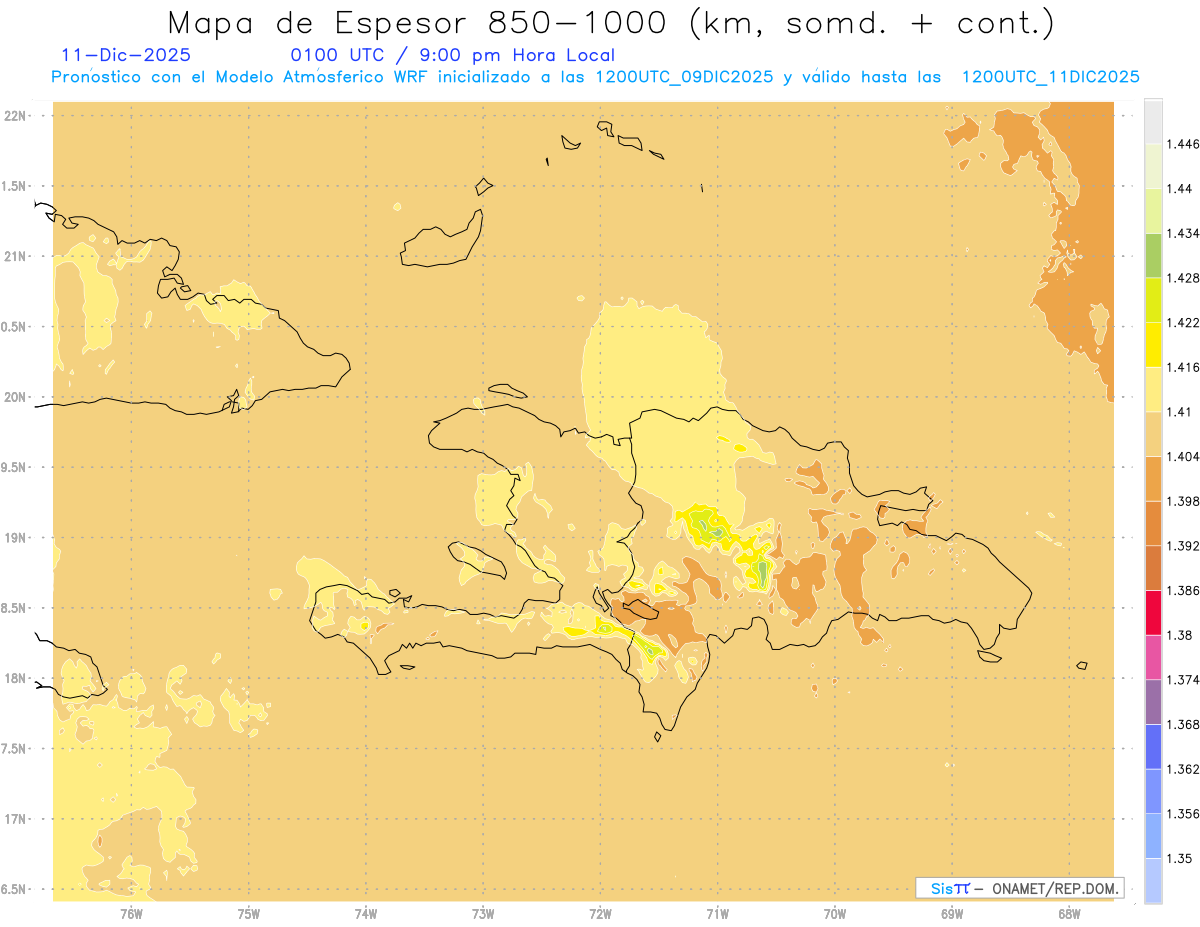This screenshot has height=927, width=1200.
Task: Select the purple legend swatch above 1.368
Action: [x=1153, y=701]
